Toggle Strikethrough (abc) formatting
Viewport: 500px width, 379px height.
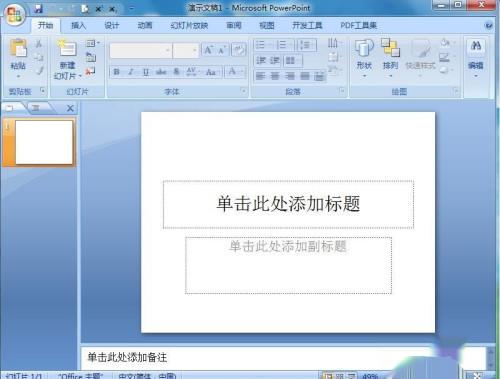click(161, 72)
